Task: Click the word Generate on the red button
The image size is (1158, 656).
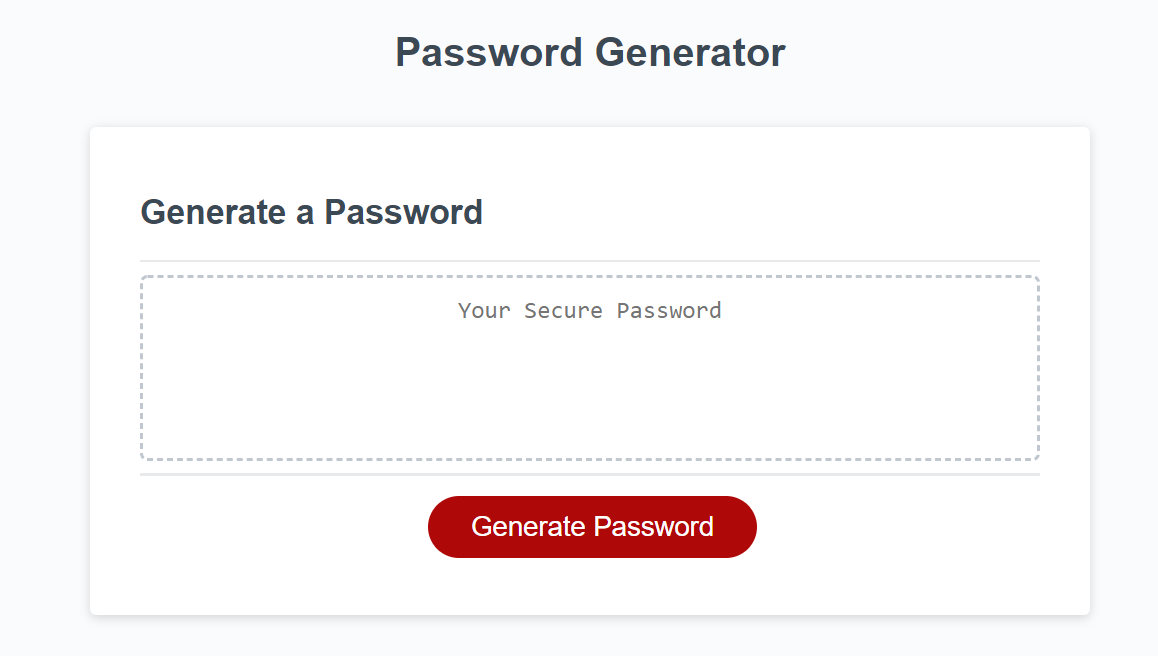Action: (x=527, y=527)
